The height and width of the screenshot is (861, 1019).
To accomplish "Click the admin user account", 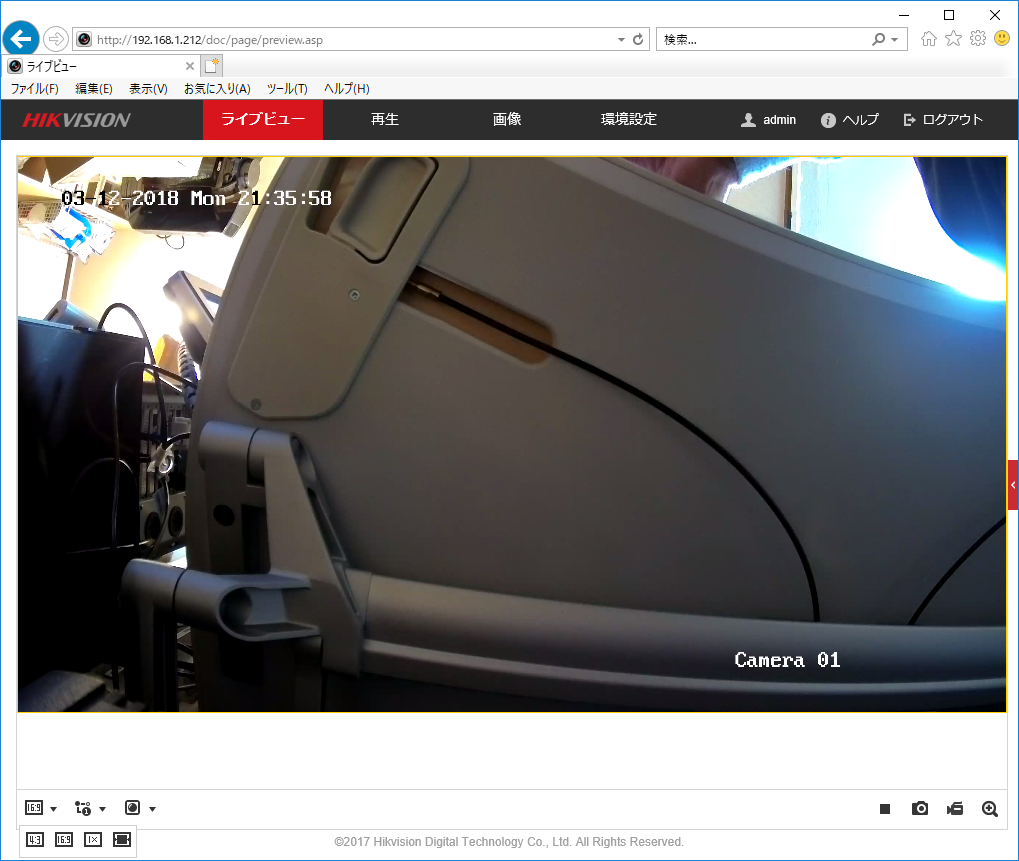I will click(x=768, y=120).
